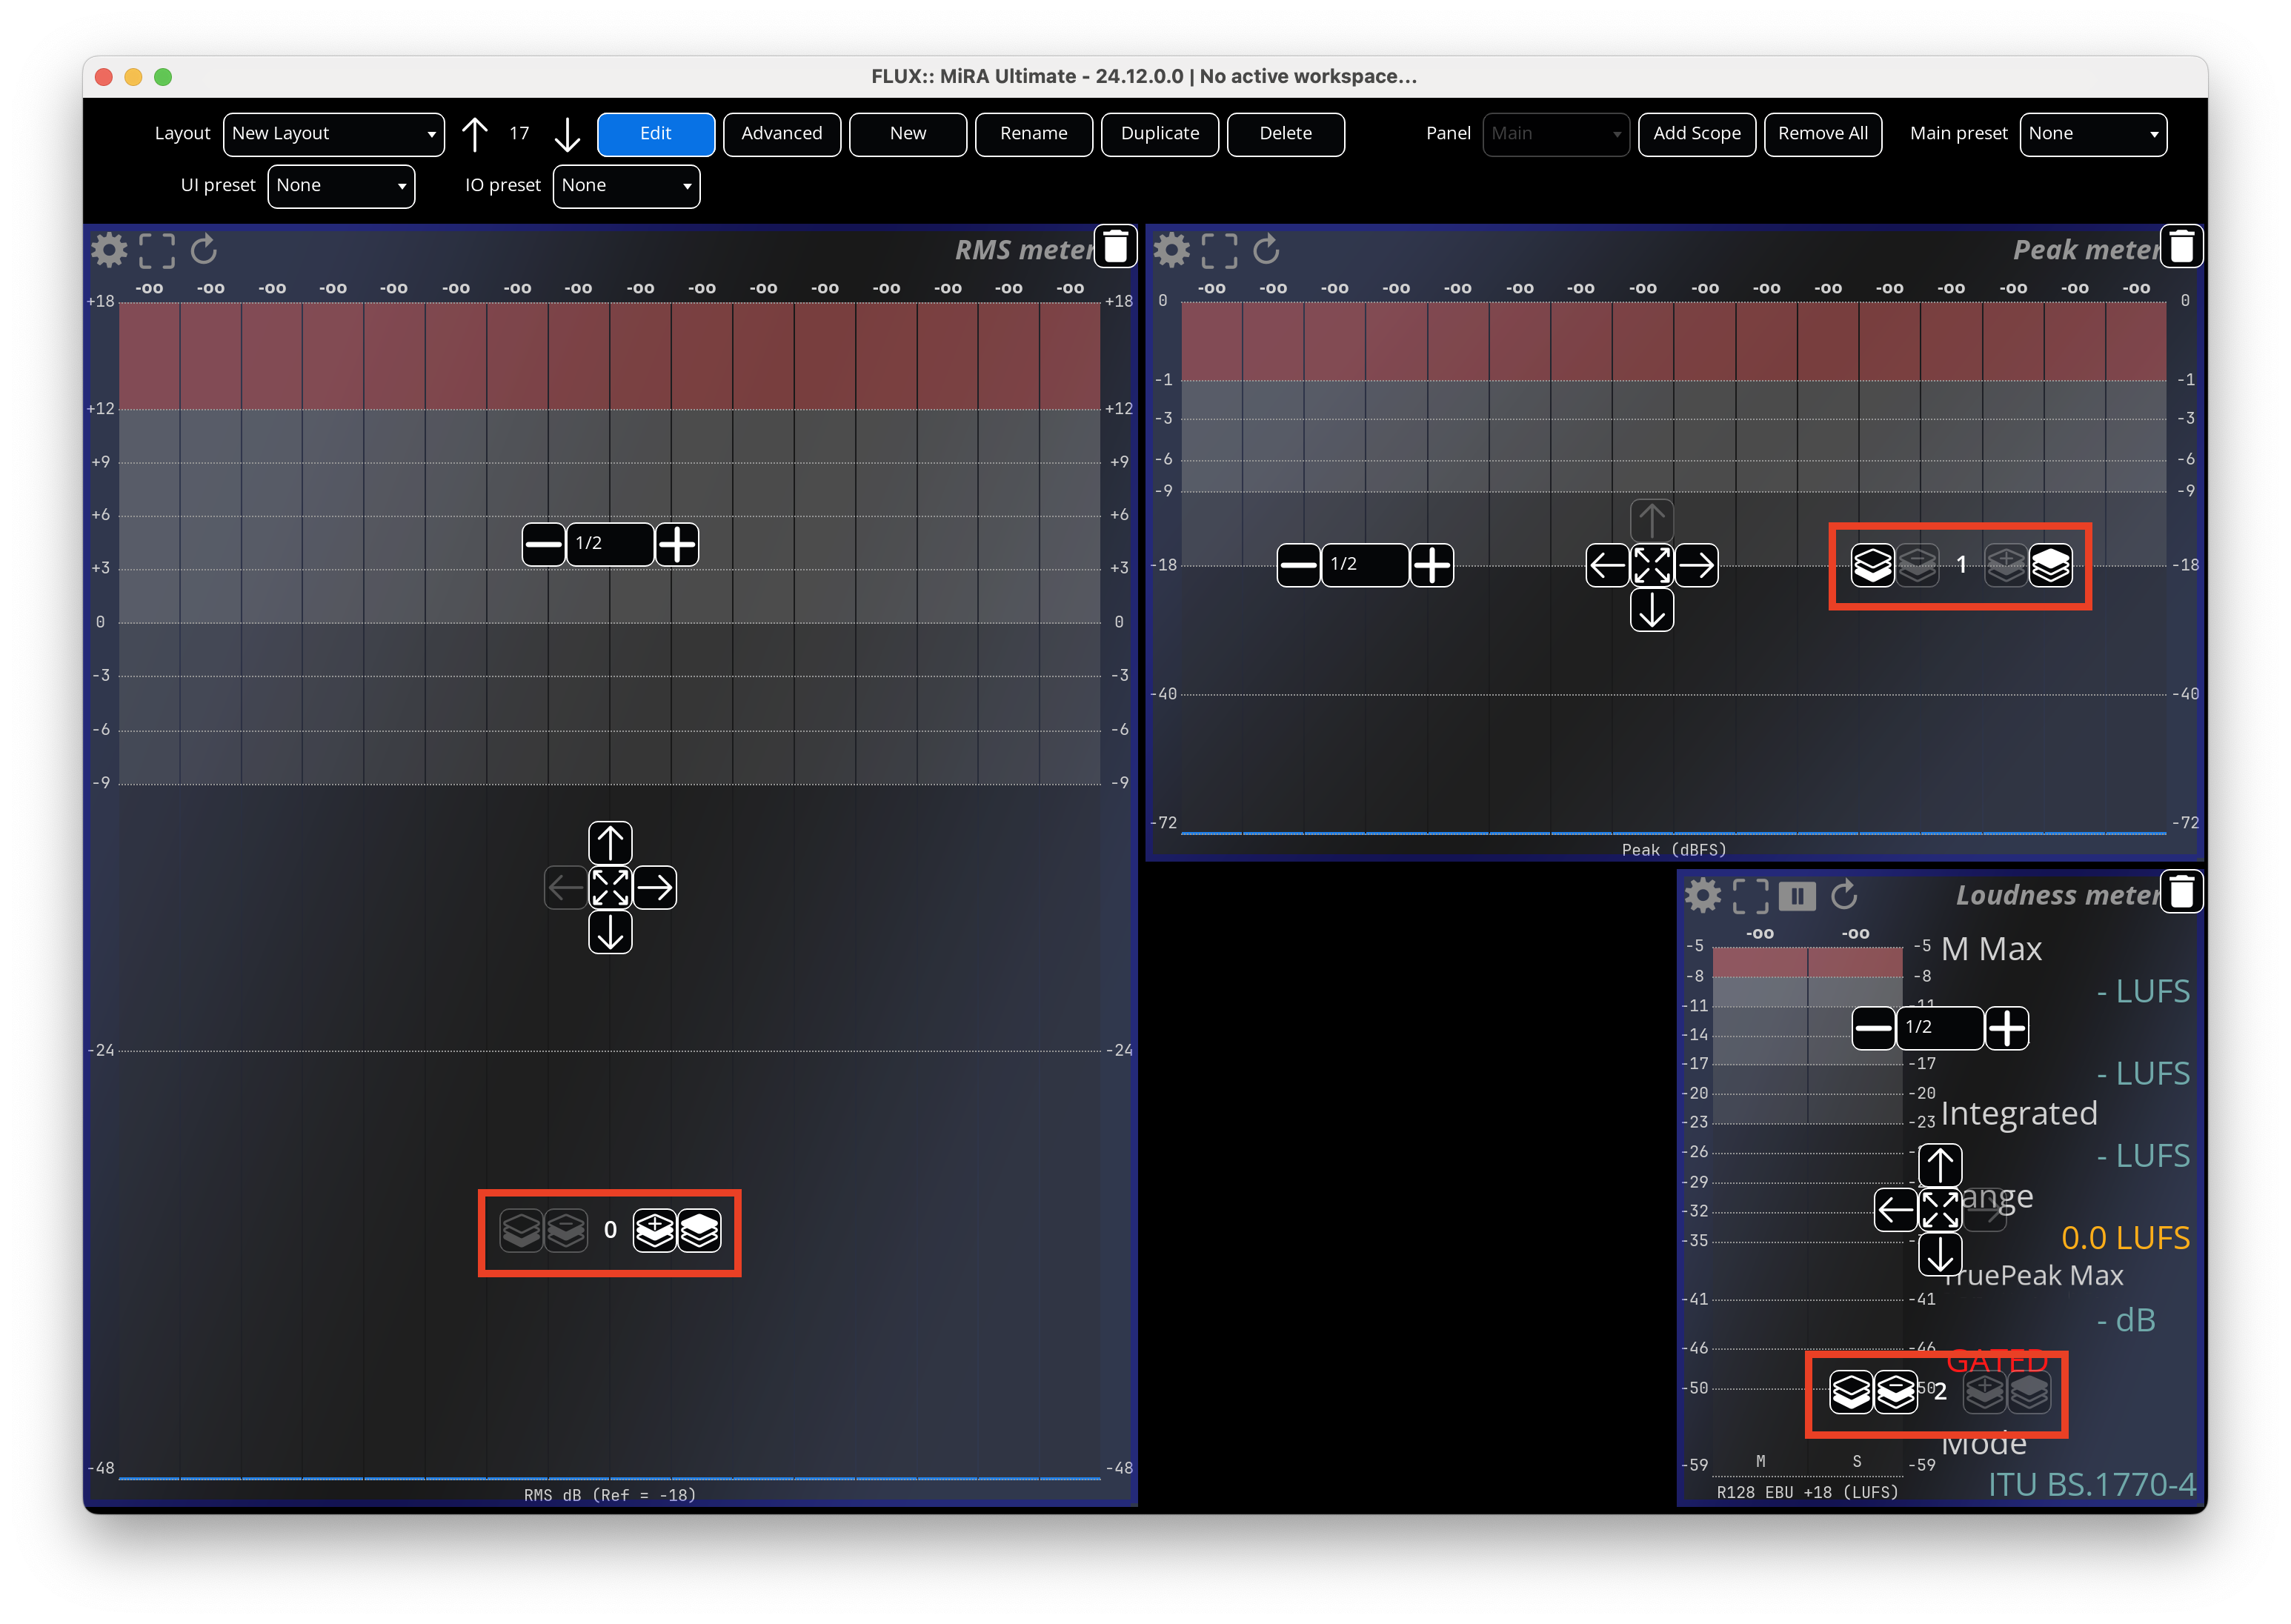Move Peak meter scope left
Screen dimensions: 2291x1624
1607,565
